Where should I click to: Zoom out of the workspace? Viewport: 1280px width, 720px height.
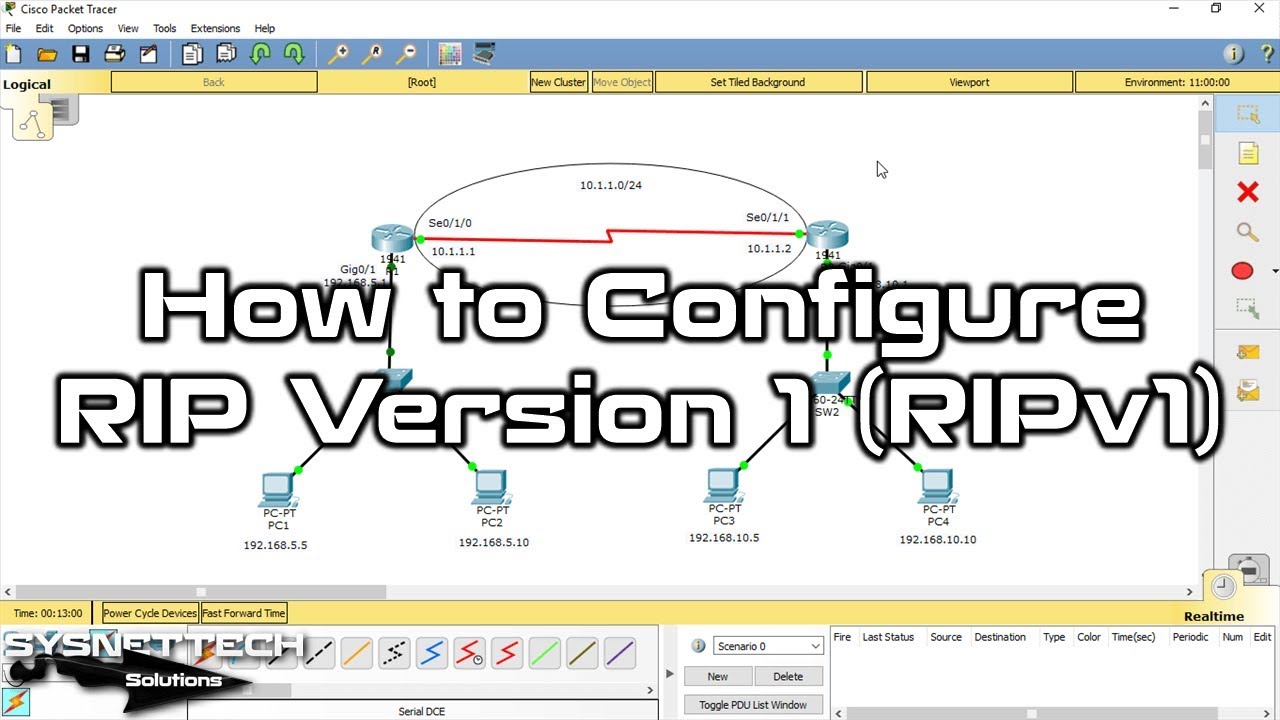point(406,54)
